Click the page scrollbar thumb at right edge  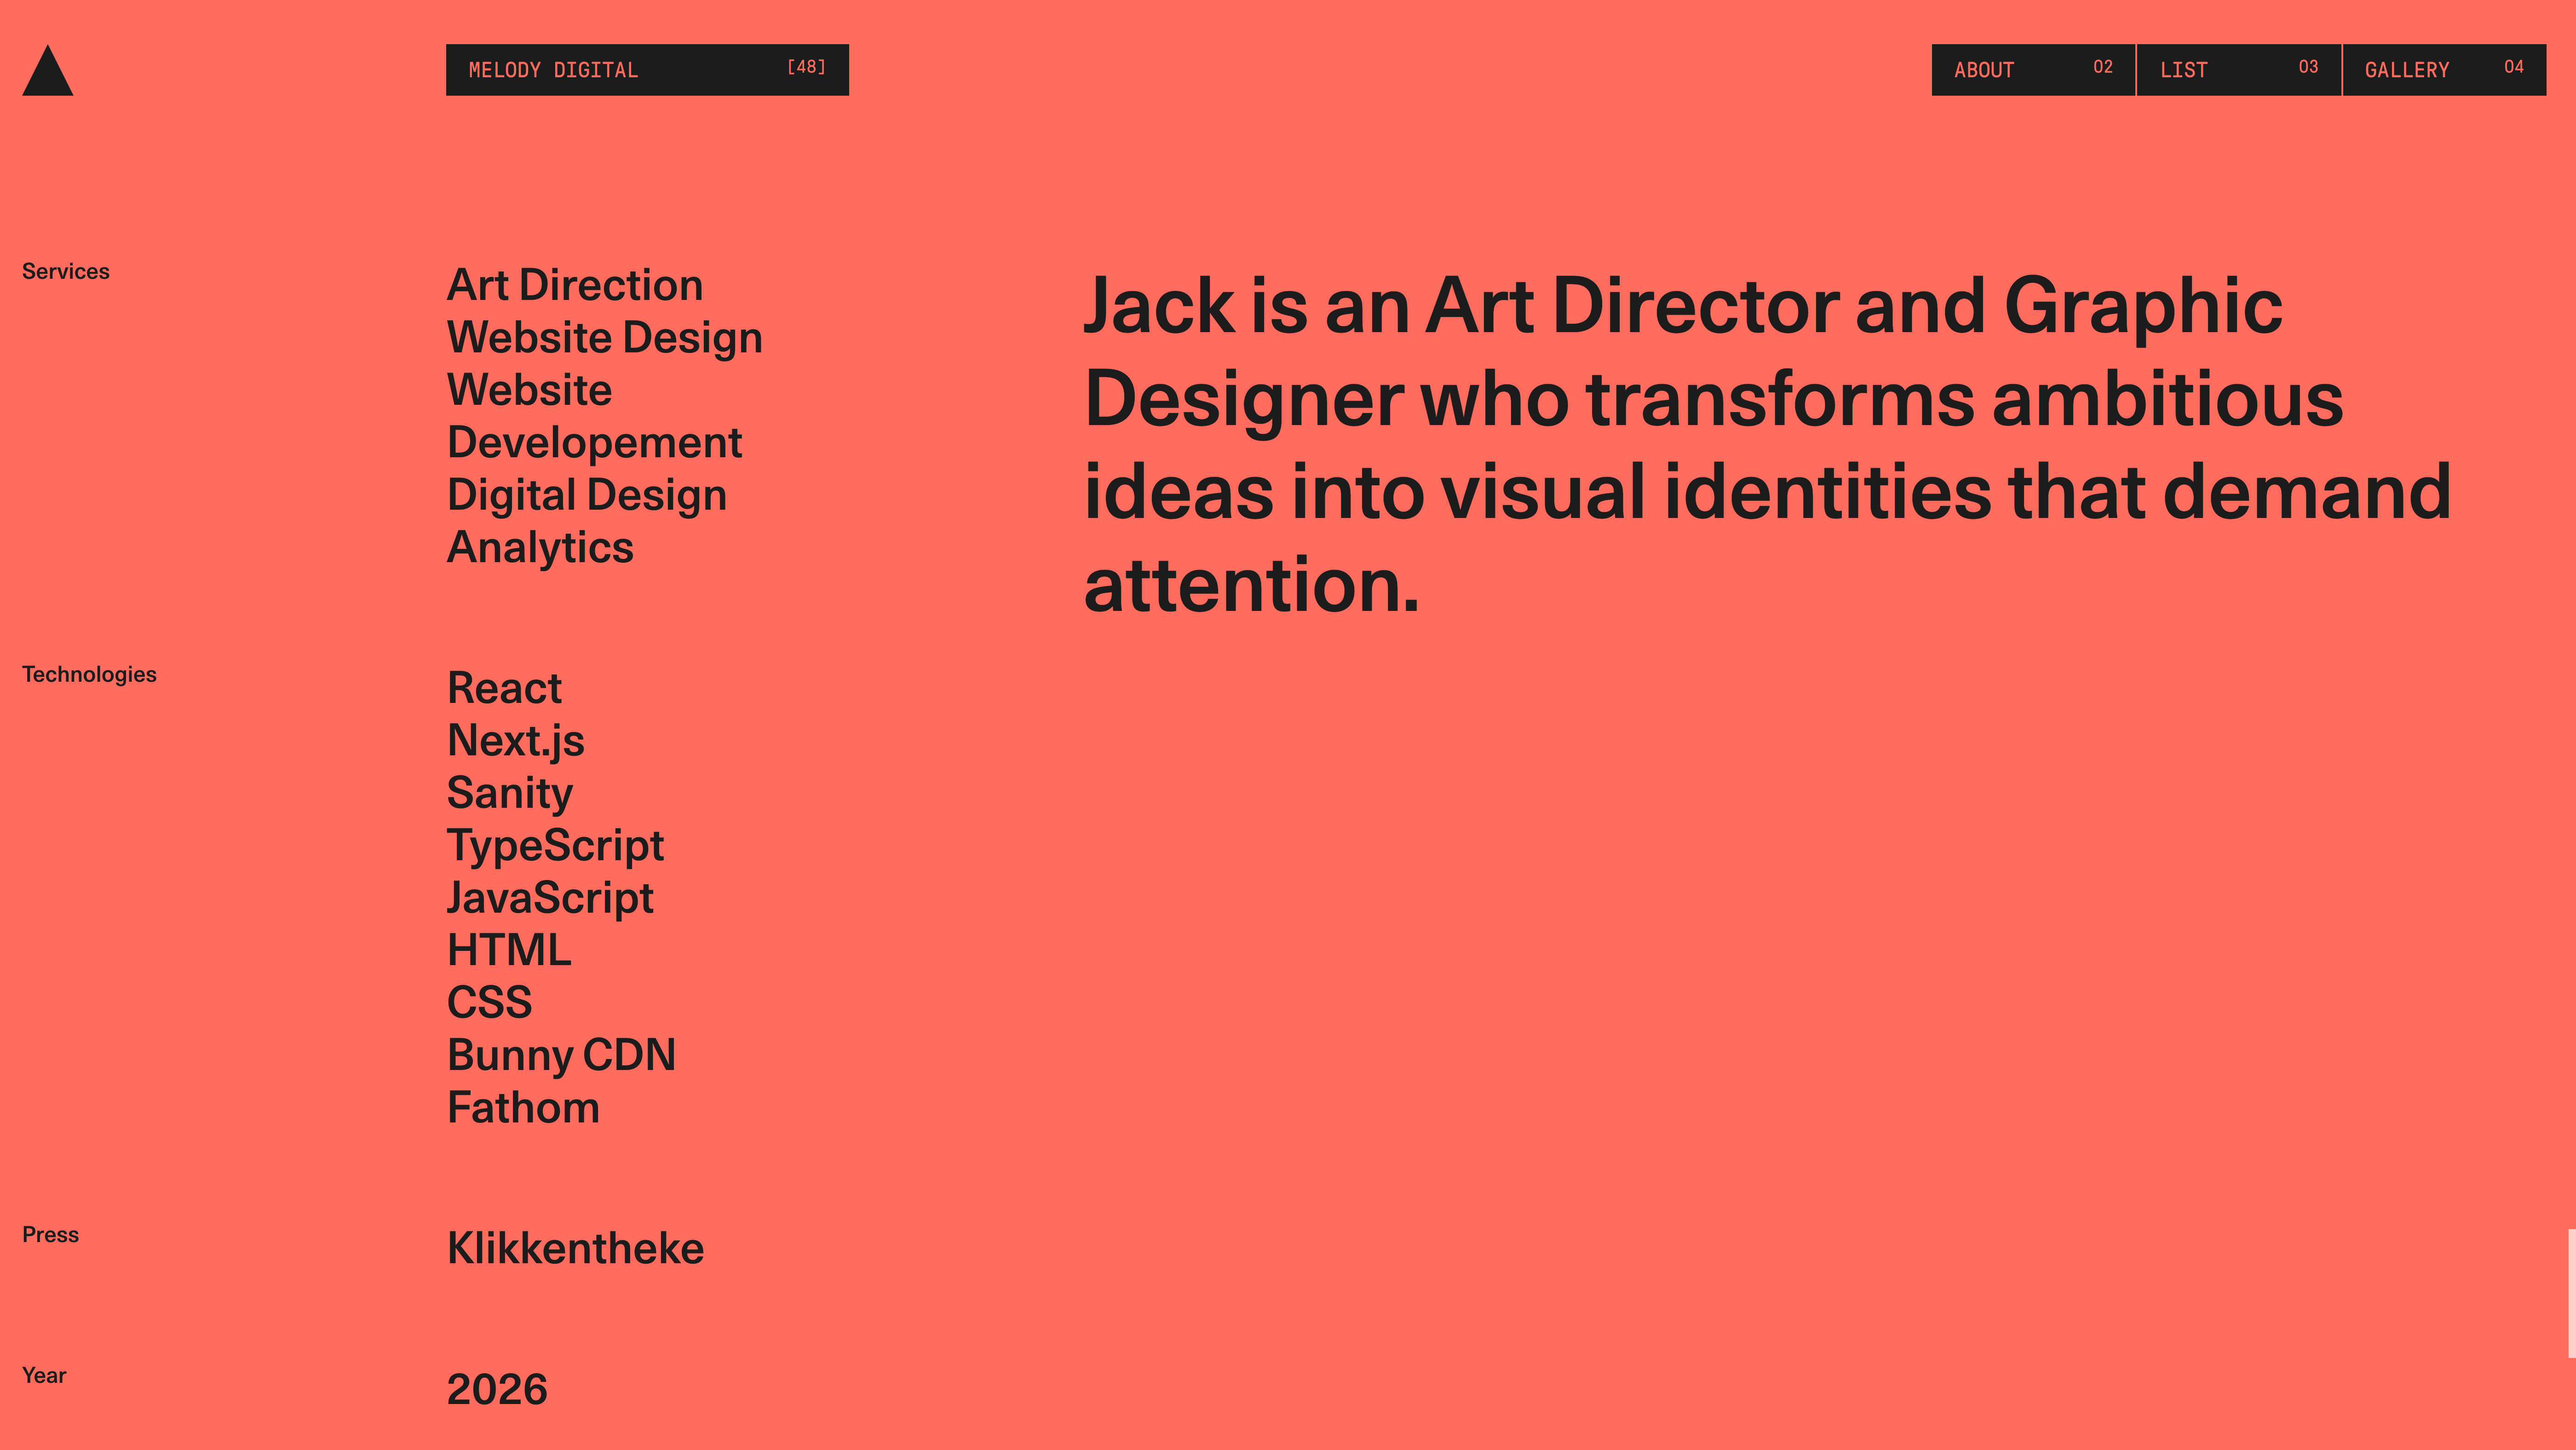click(2572, 1293)
